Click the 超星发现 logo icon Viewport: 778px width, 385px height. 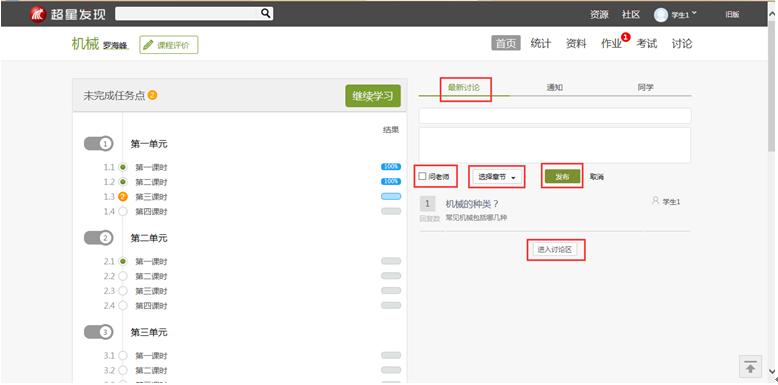(x=38, y=14)
